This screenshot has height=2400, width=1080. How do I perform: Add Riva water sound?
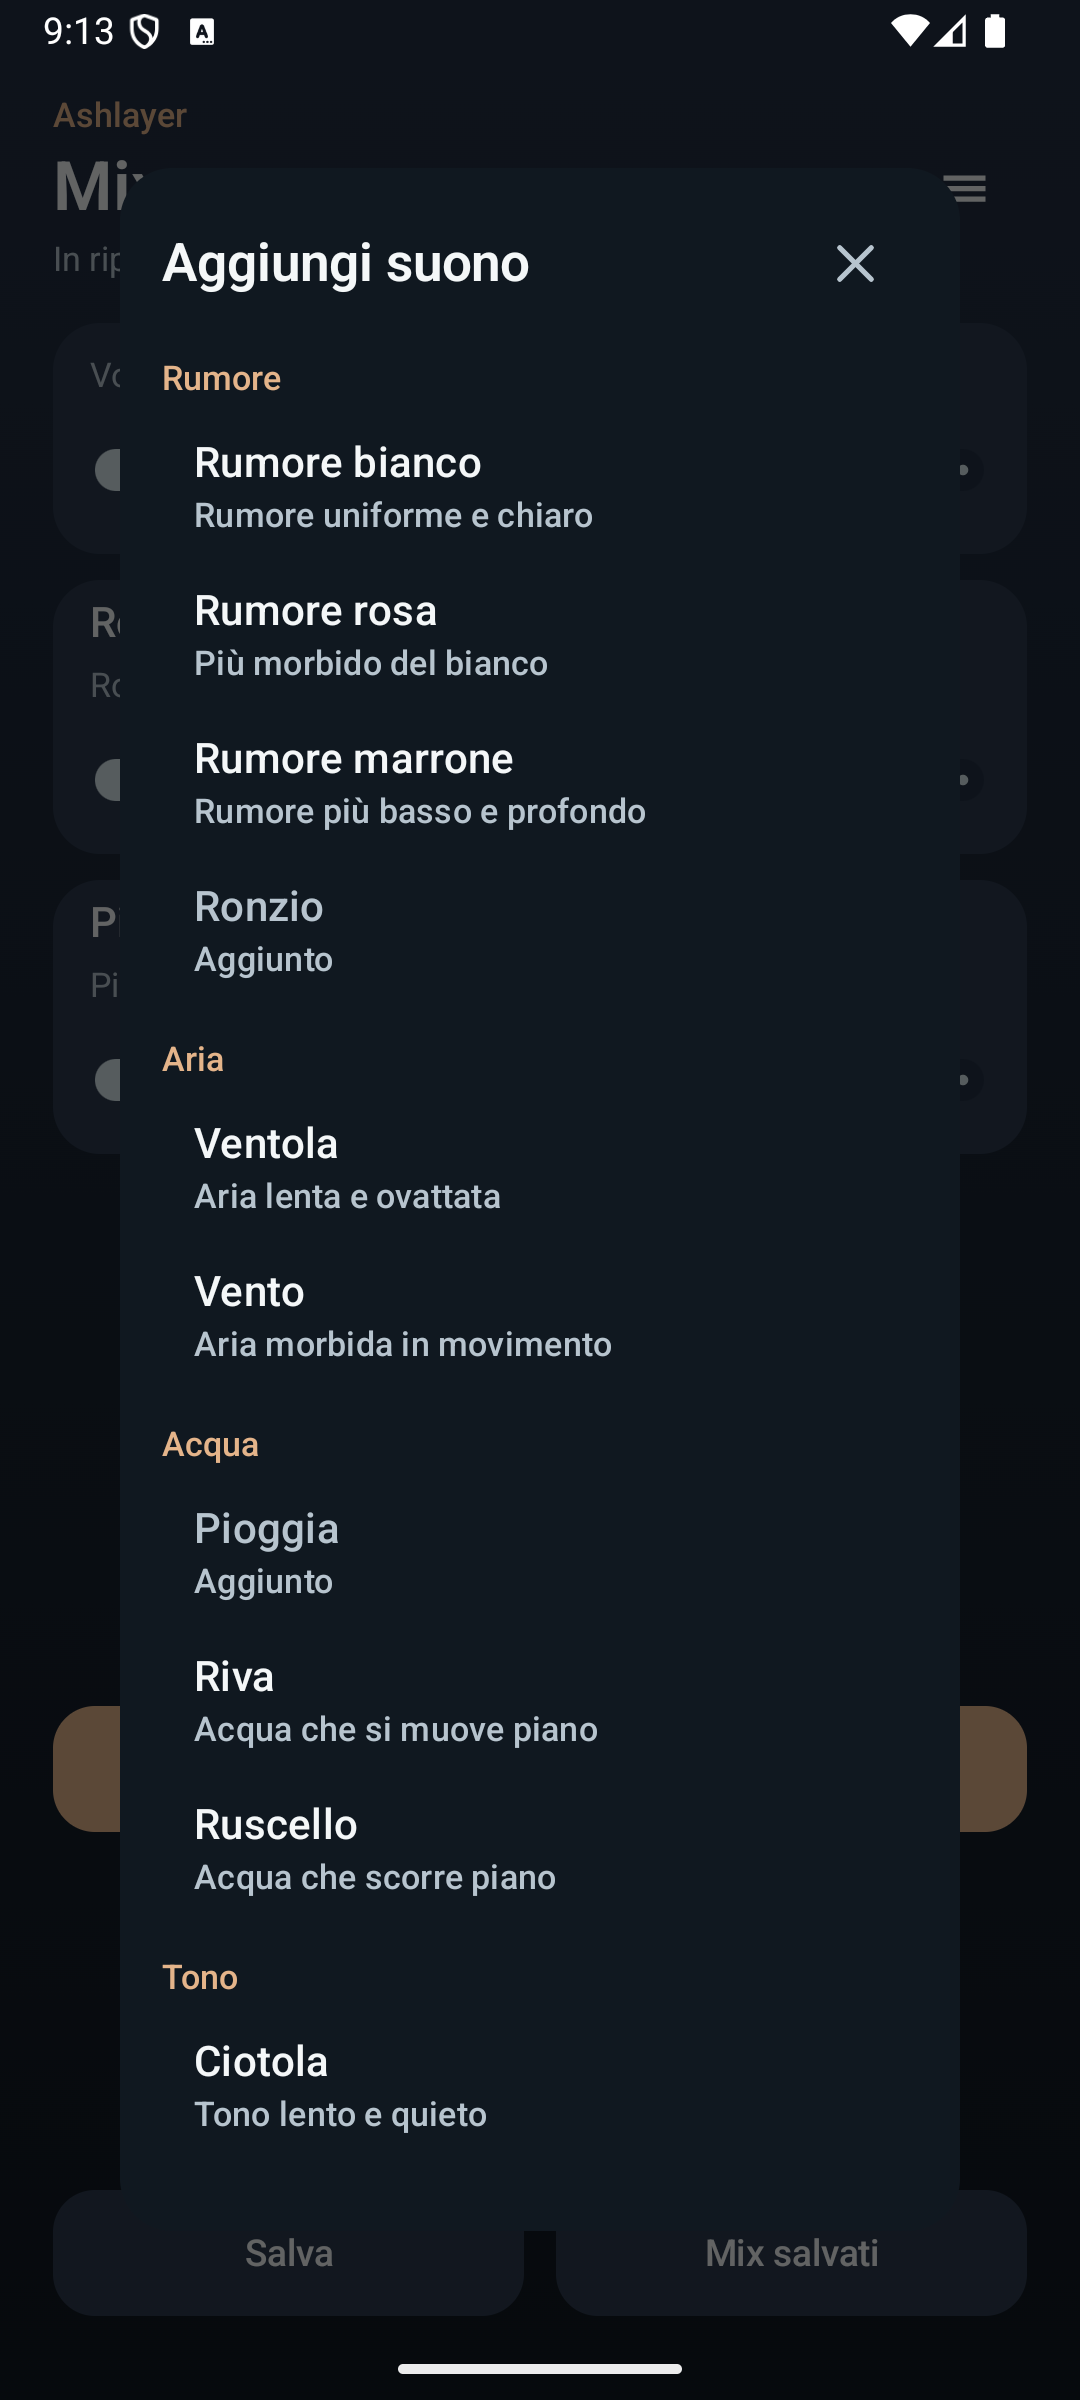(540, 1701)
